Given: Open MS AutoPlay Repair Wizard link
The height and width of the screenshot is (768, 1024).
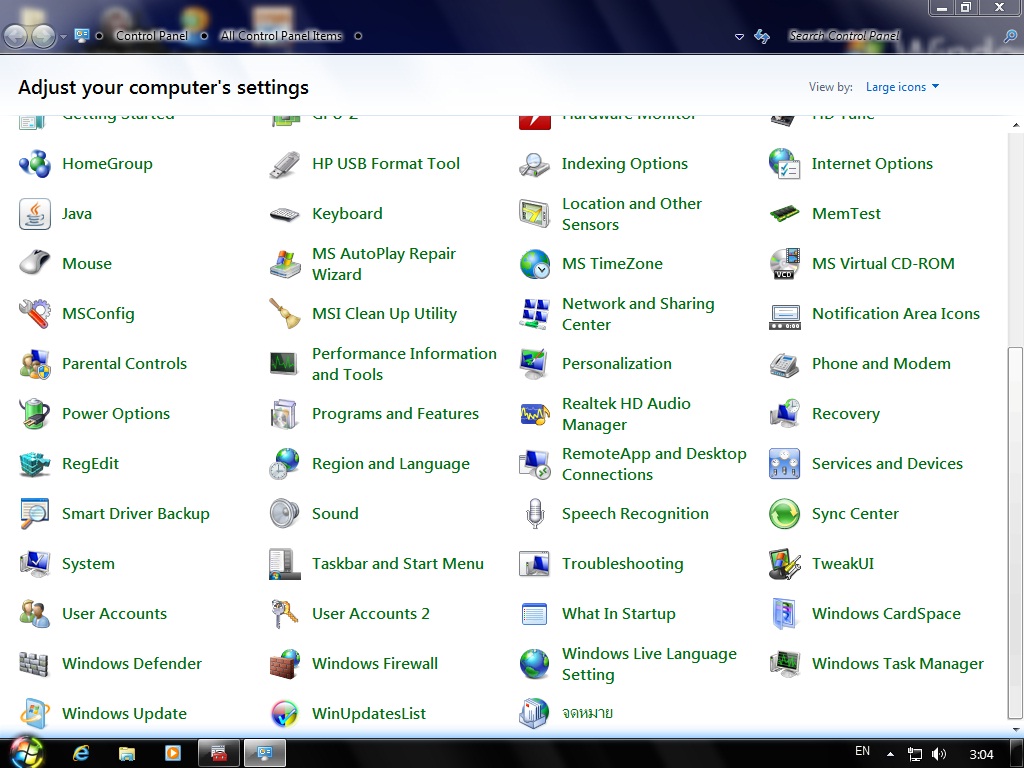Looking at the screenshot, I should point(384,263).
